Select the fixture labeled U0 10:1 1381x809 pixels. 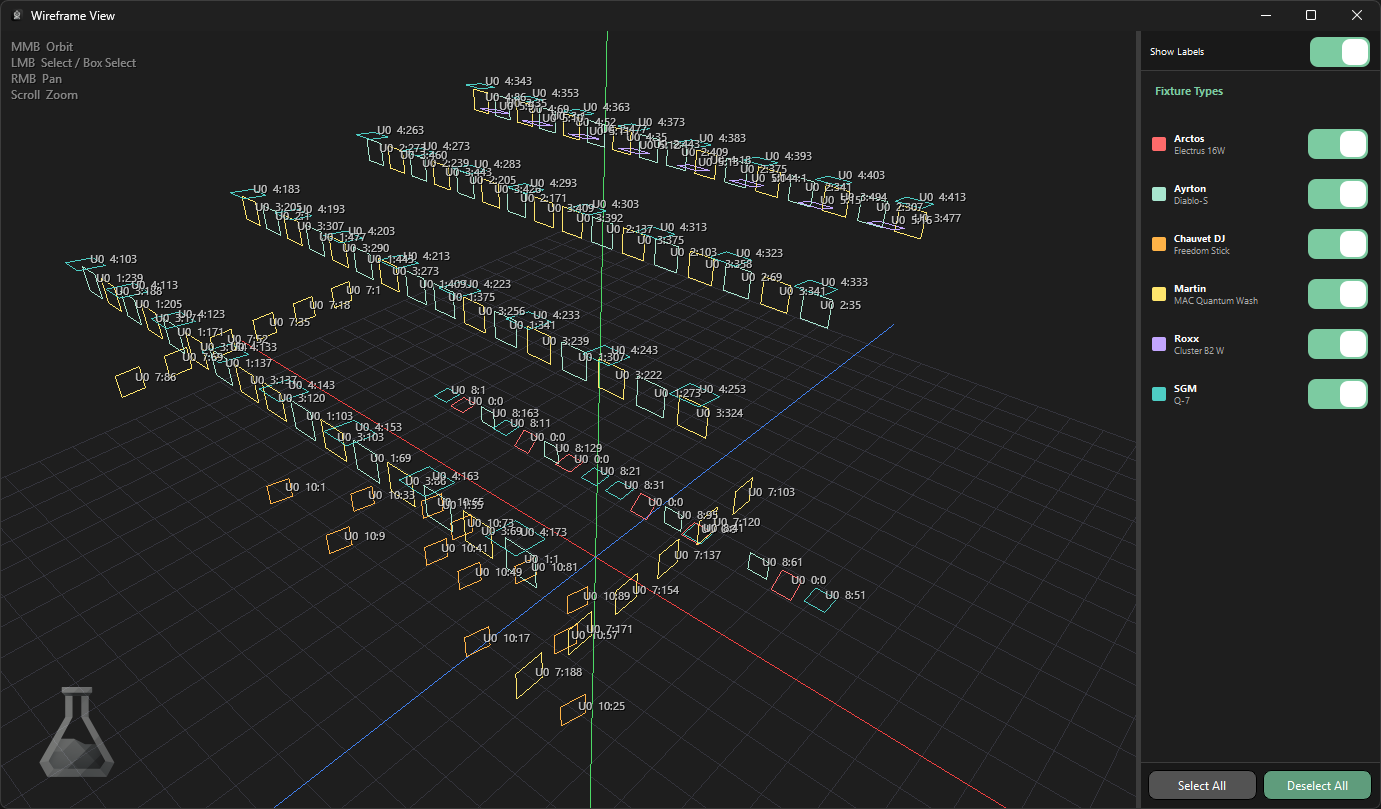coord(279,491)
